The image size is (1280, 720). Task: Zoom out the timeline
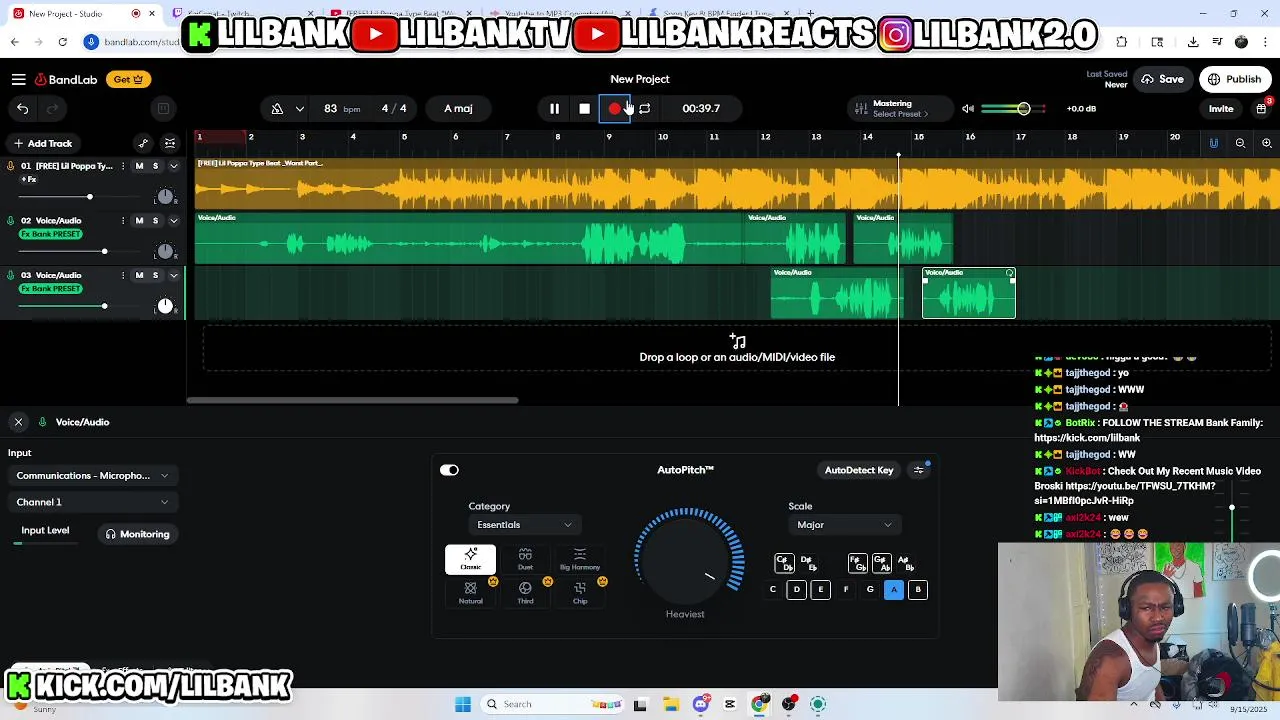[1240, 143]
